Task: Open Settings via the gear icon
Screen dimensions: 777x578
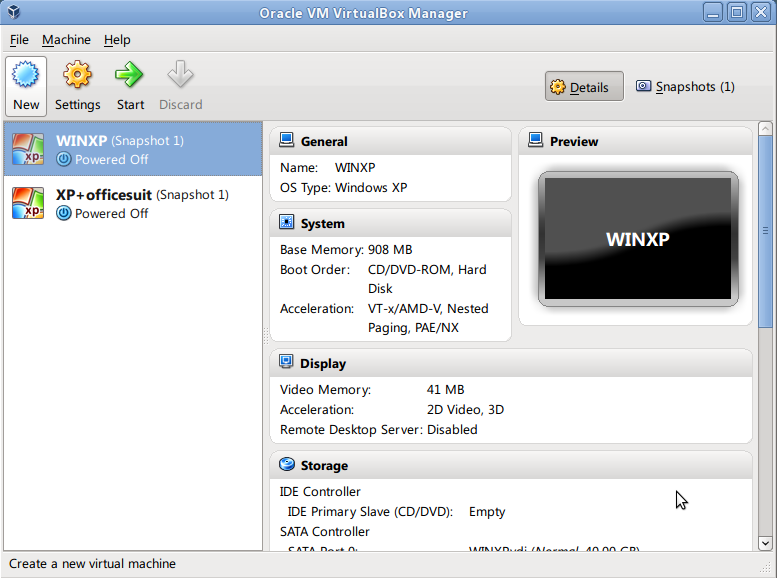Action: 77,75
